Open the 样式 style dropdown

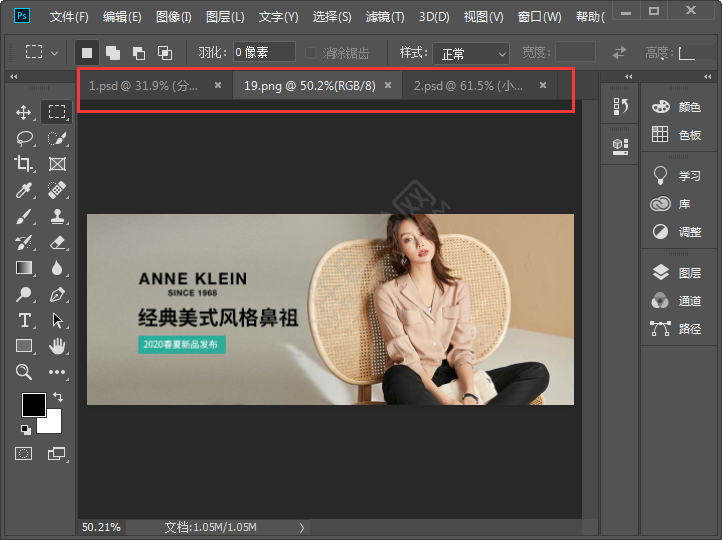tap(471, 54)
